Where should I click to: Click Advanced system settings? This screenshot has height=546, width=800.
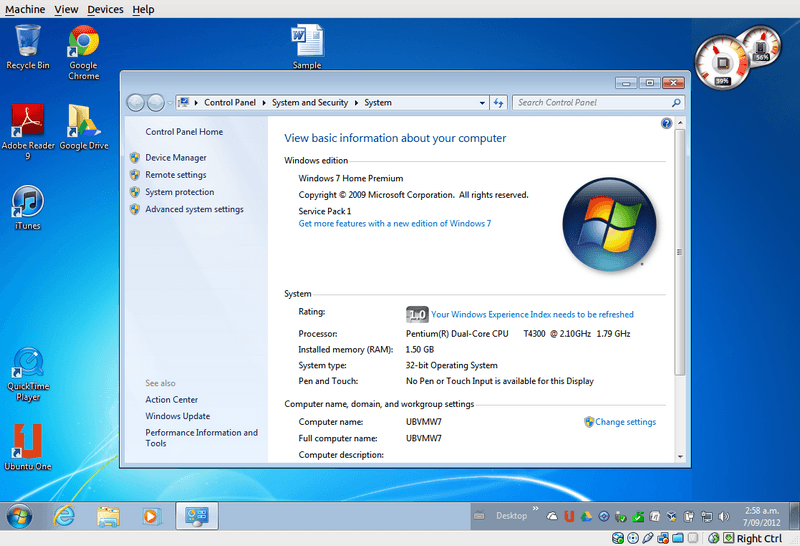click(x=194, y=209)
